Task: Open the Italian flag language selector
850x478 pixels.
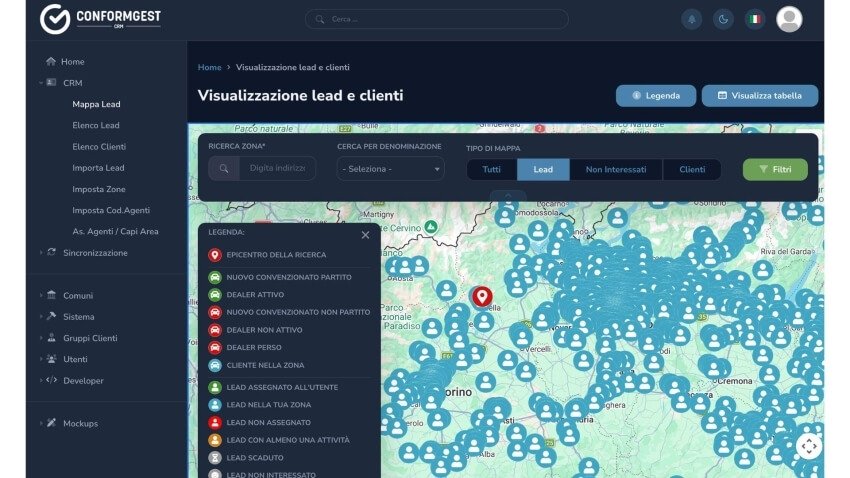Action: [x=755, y=19]
